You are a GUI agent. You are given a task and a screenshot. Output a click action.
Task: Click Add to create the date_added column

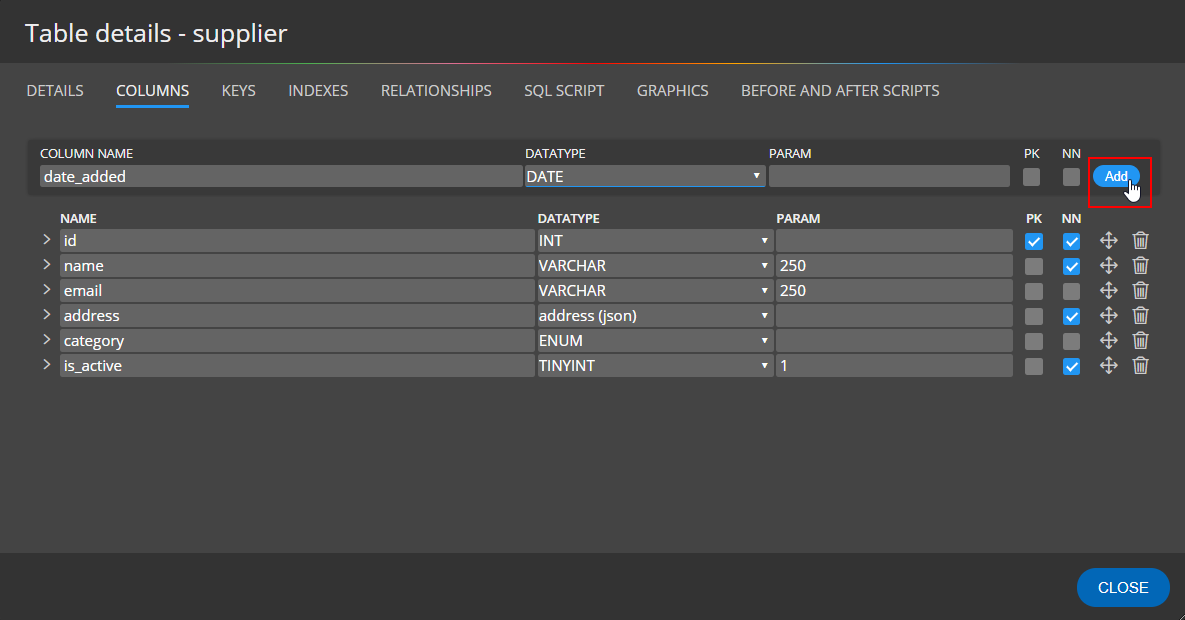[x=1116, y=176]
